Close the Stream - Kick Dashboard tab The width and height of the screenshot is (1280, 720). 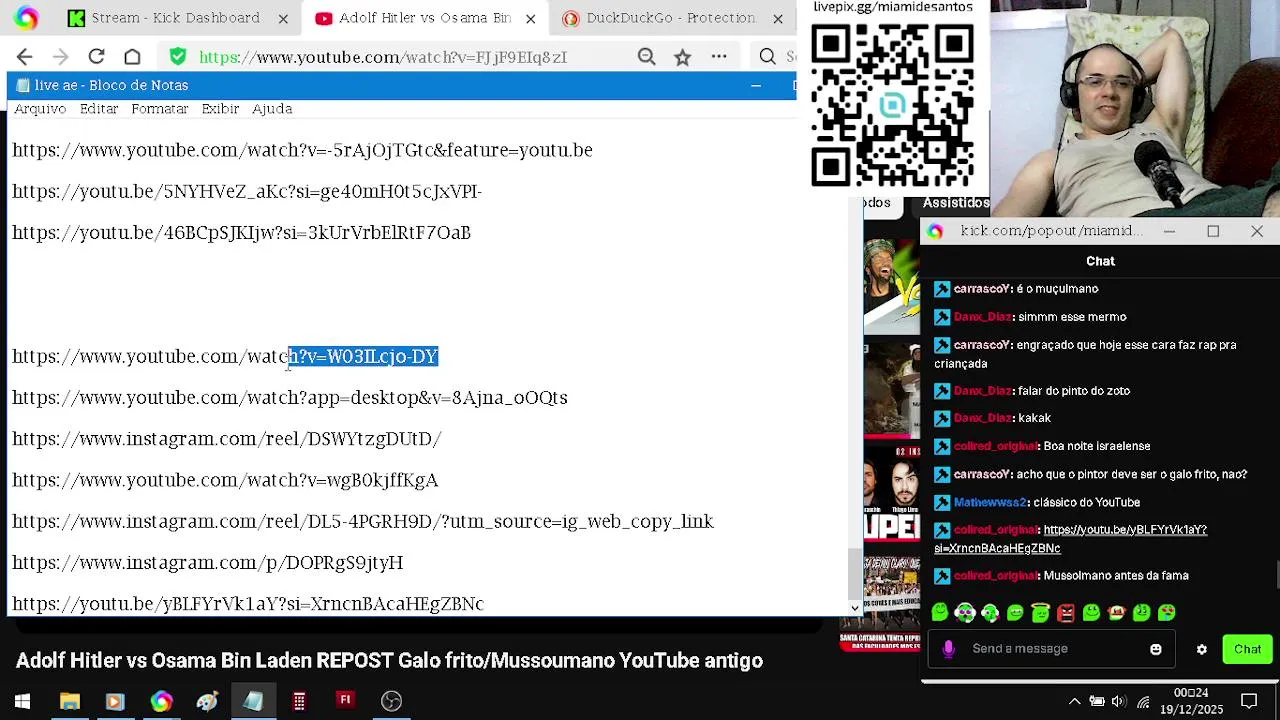tap(283, 18)
